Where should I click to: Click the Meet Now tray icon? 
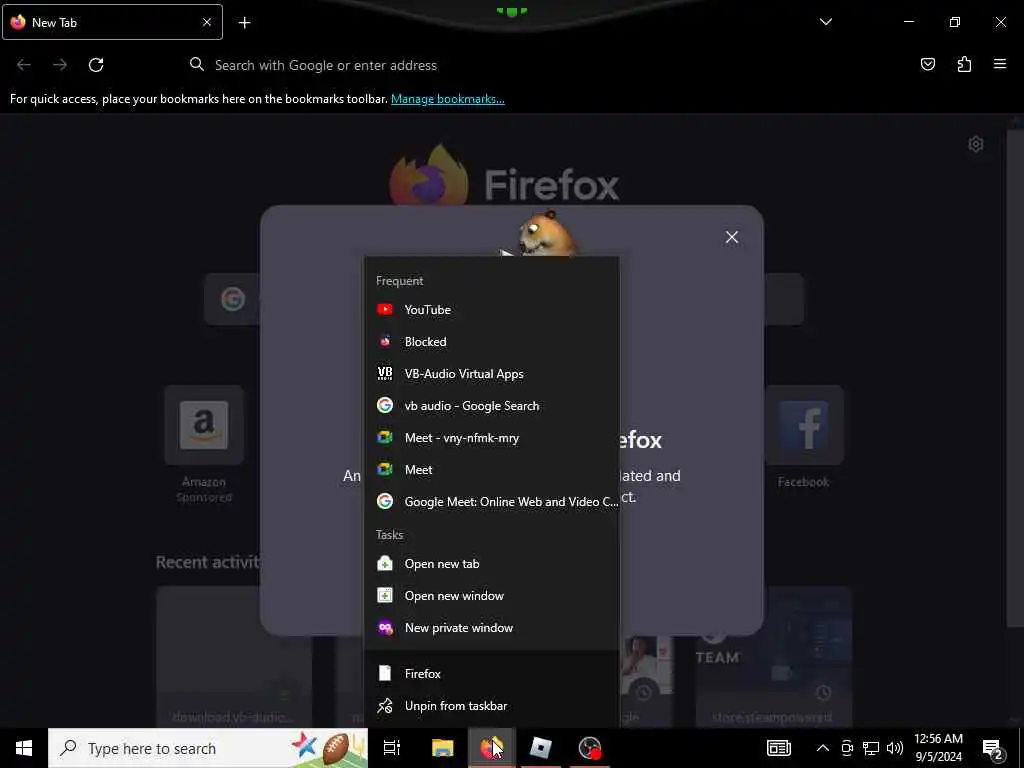click(x=847, y=748)
